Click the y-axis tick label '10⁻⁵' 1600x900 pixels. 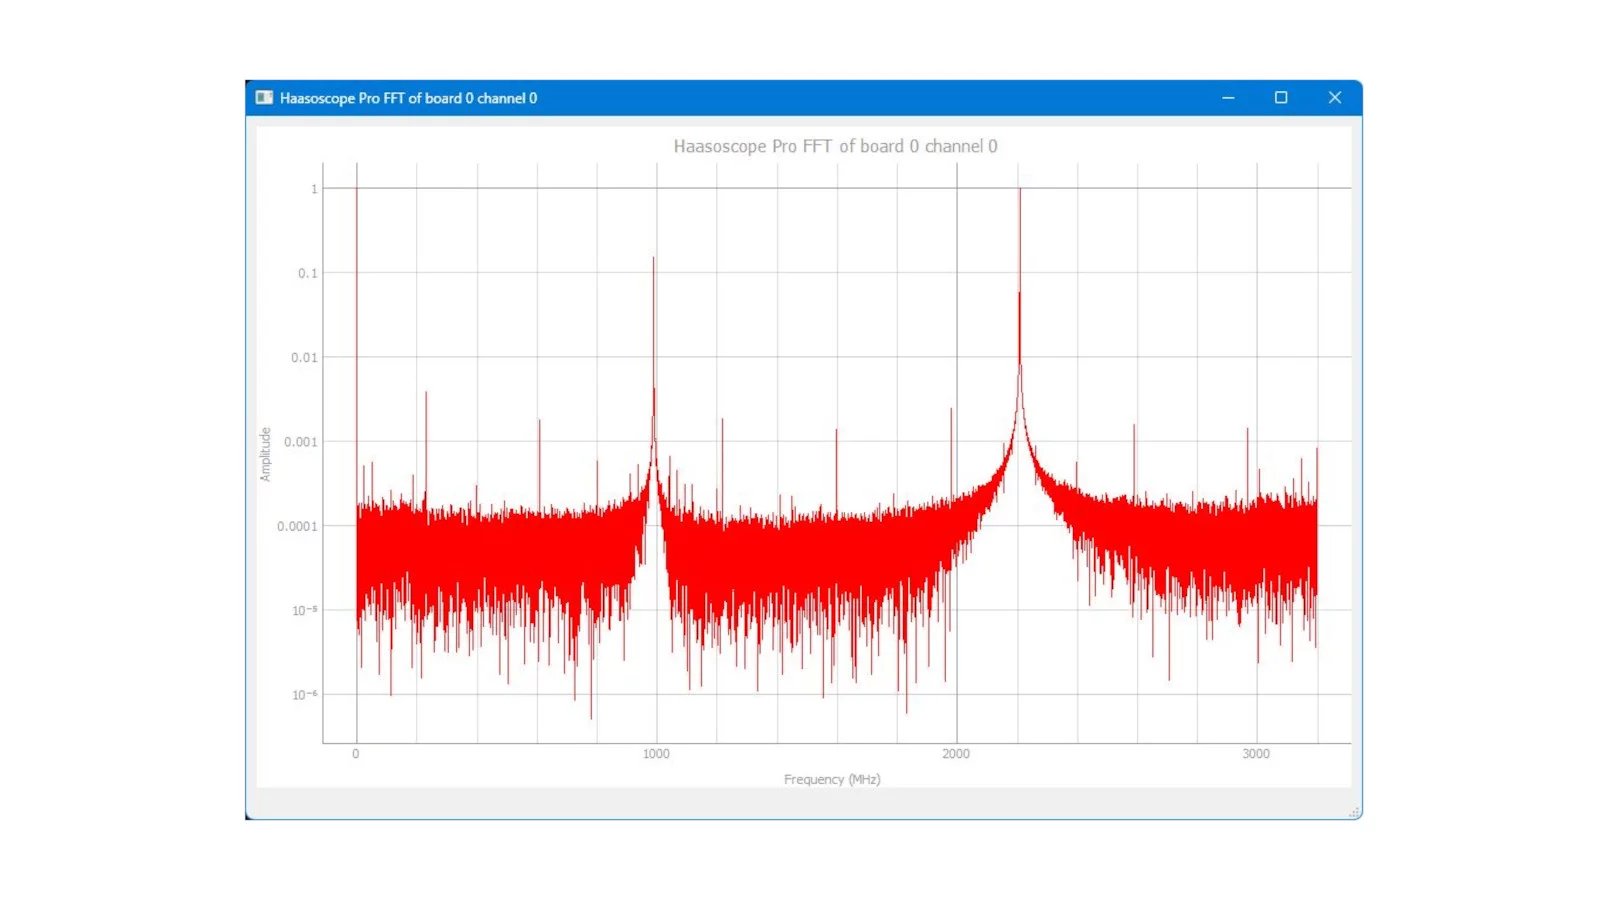tap(305, 610)
